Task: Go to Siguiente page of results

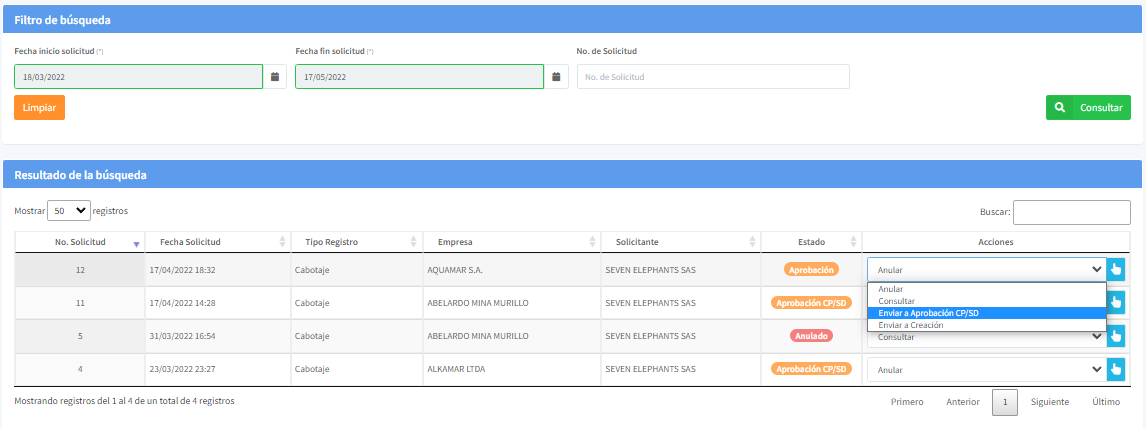Action: [x=1050, y=402]
